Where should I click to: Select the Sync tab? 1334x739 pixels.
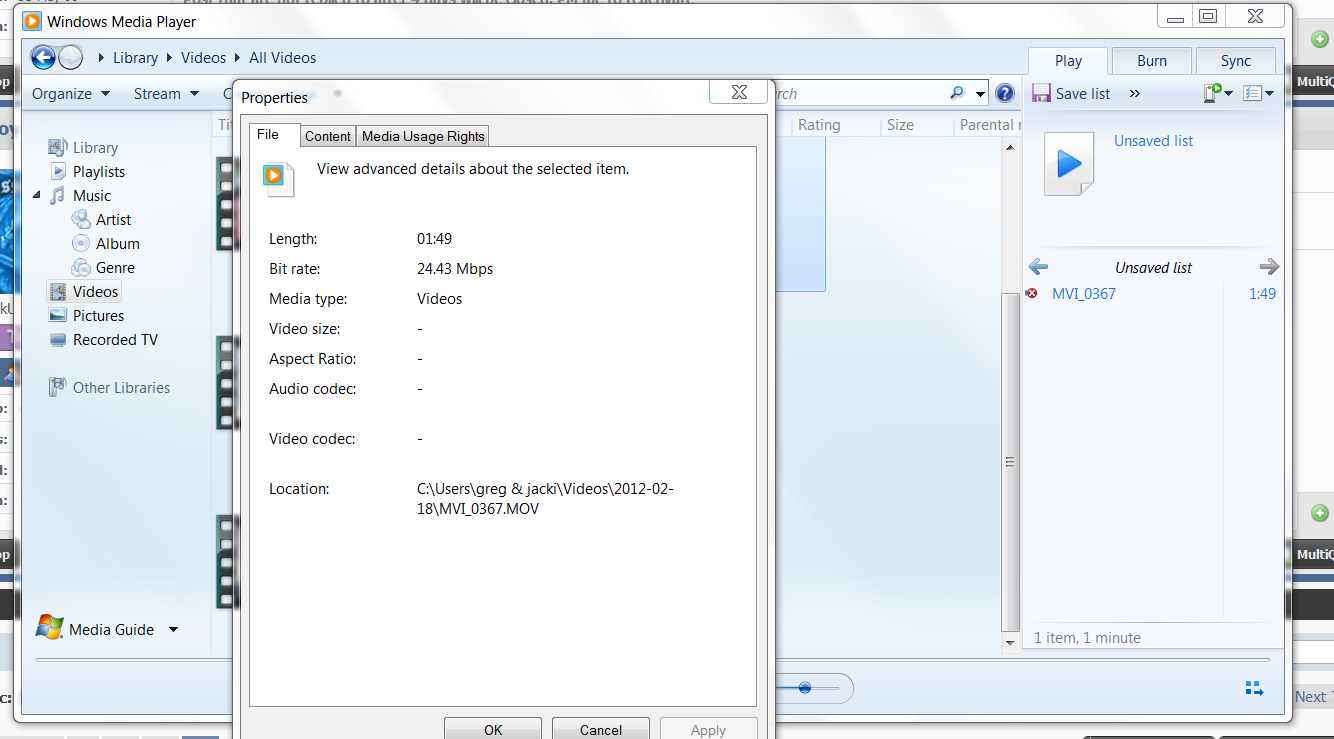1236,61
